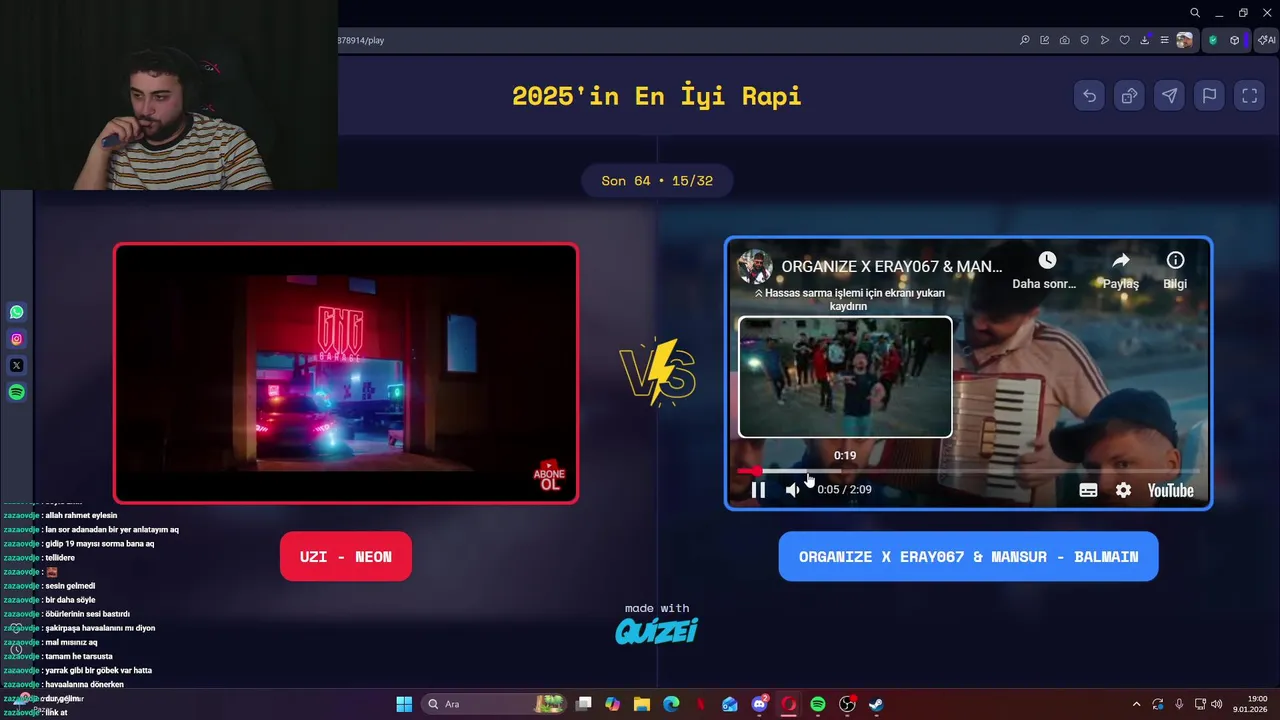Click the taskbar Ara search box
This screenshot has height=720, width=1280.
coord(494,704)
